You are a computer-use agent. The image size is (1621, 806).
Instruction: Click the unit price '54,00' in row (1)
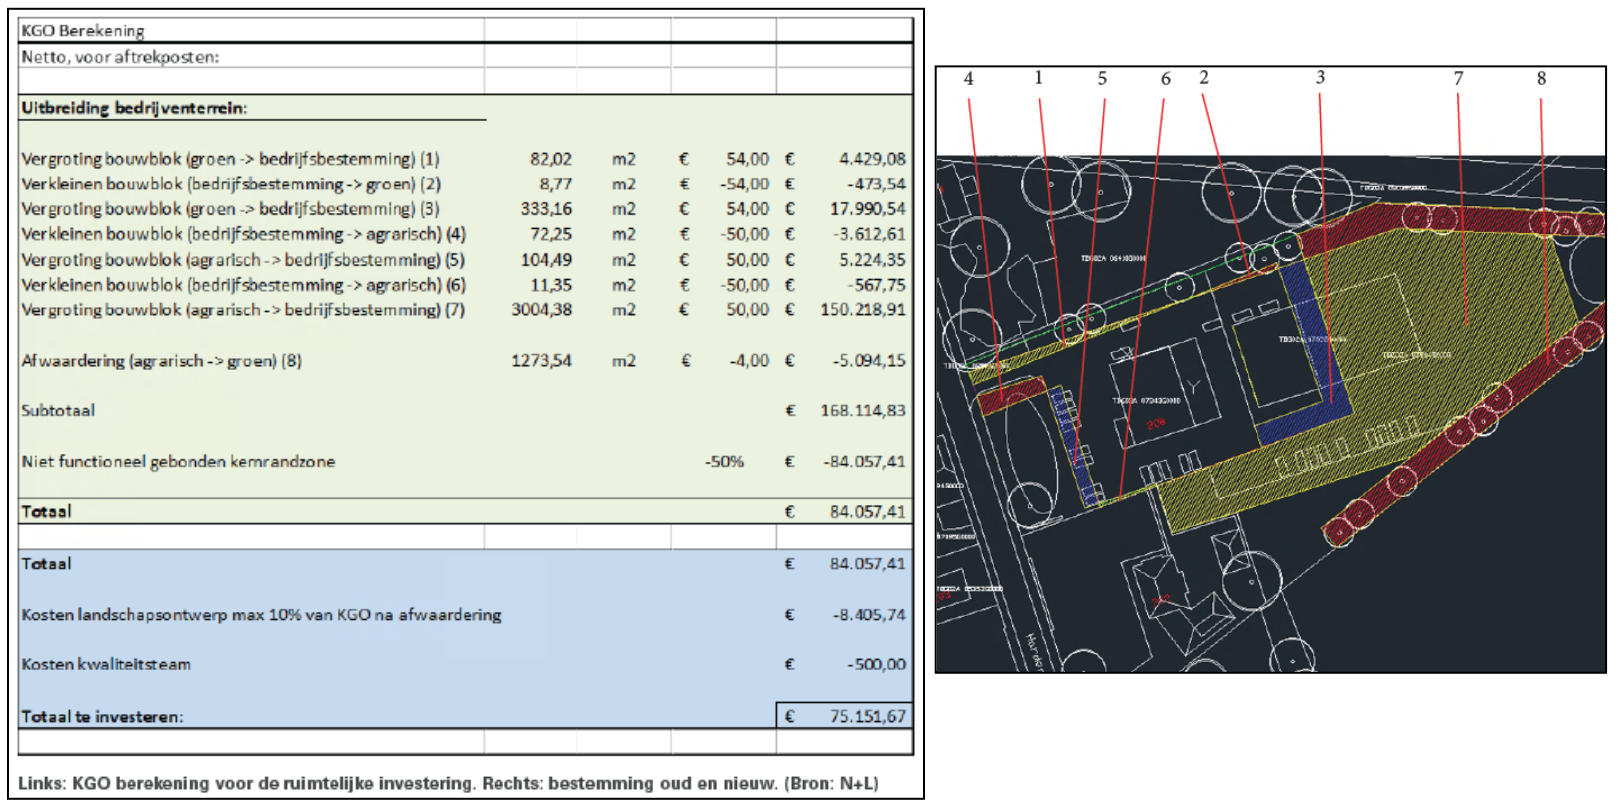point(748,159)
